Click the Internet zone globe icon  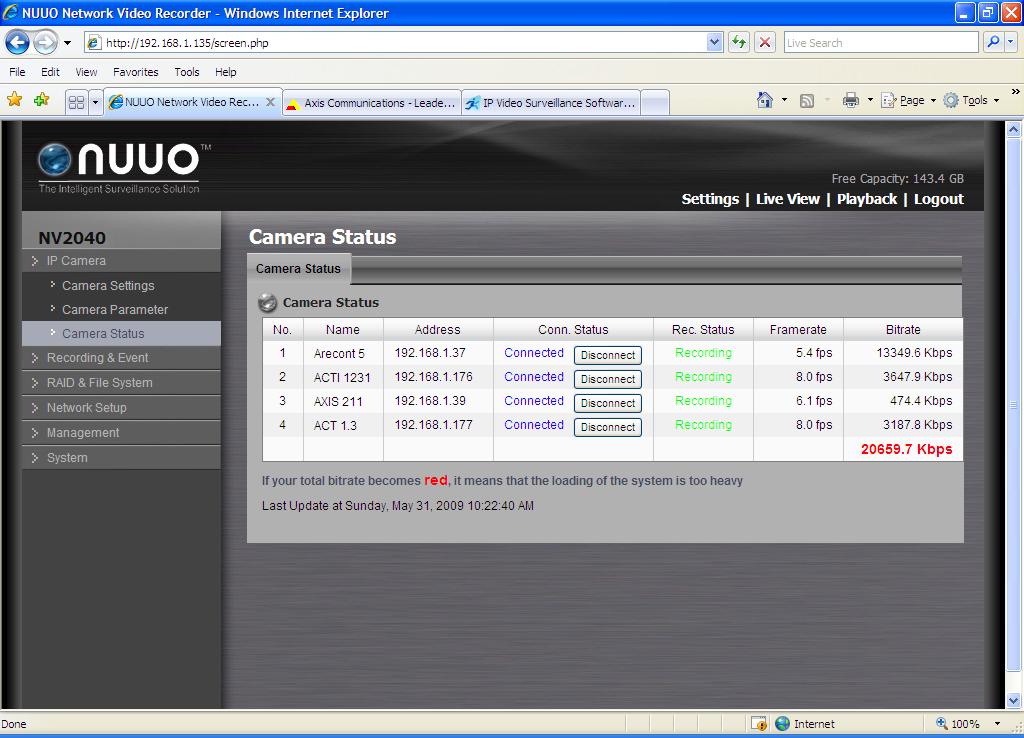[x=782, y=724]
